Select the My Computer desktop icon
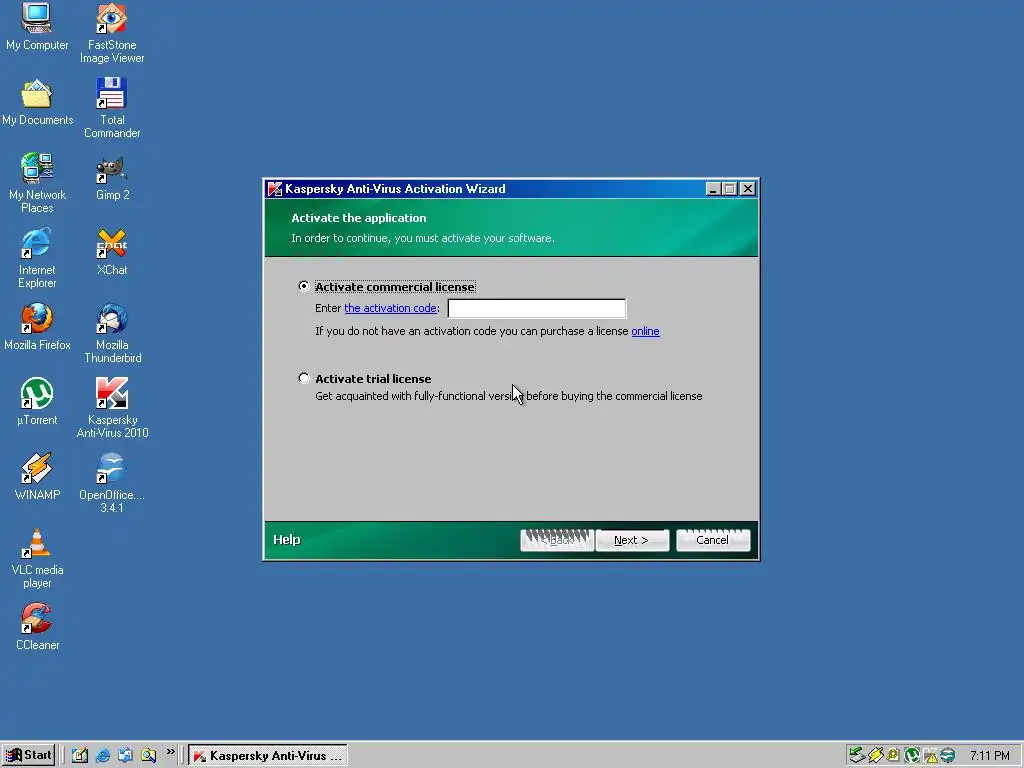 37,26
